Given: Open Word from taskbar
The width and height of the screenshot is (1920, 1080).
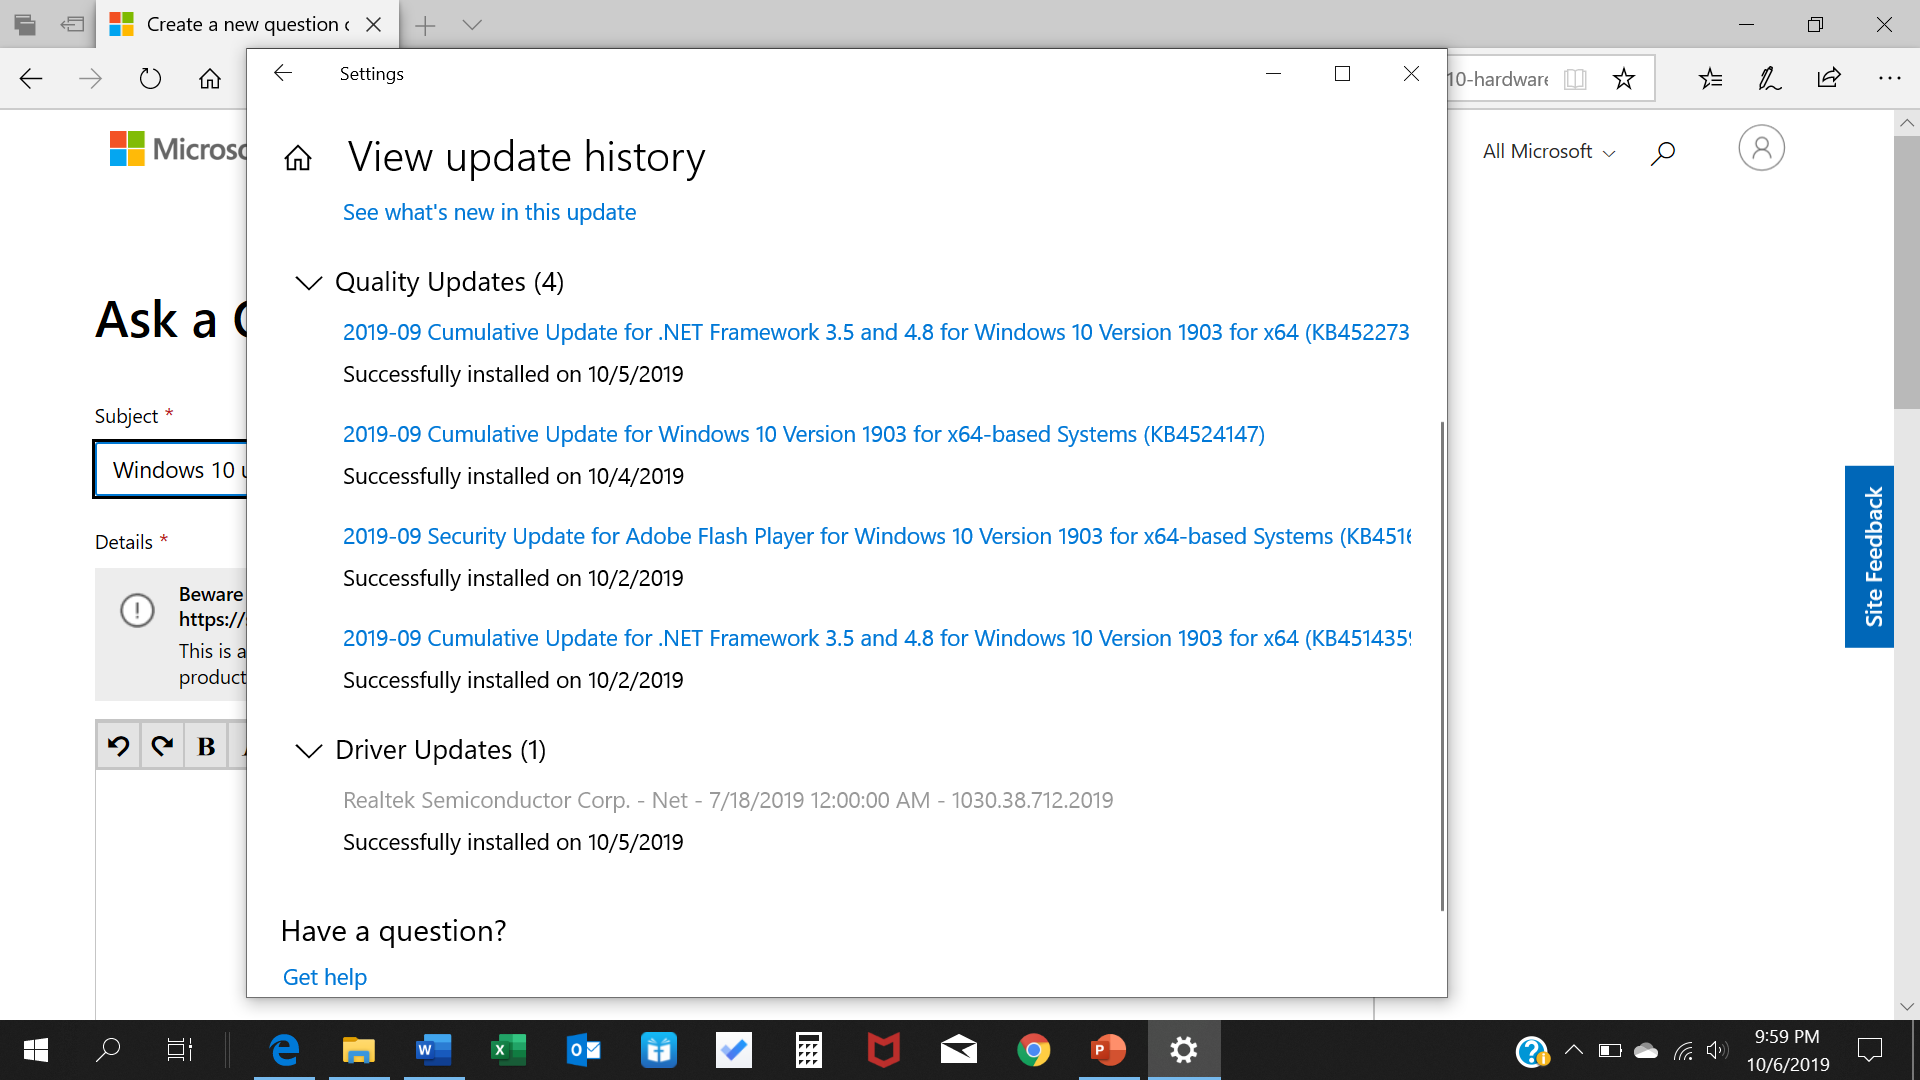Looking at the screenshot, I should 434,1050.
